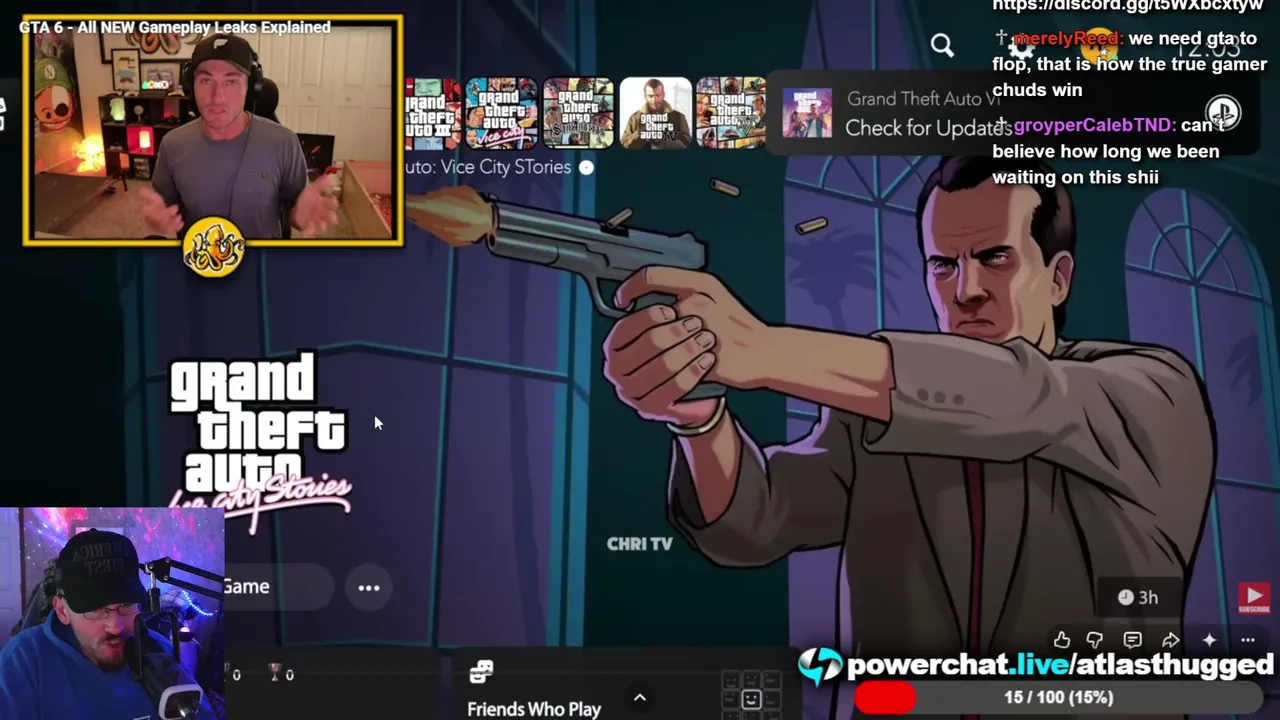Open the three-dot more options button
The width and height of the screenshot is (1280, 720).
(369, 588)
